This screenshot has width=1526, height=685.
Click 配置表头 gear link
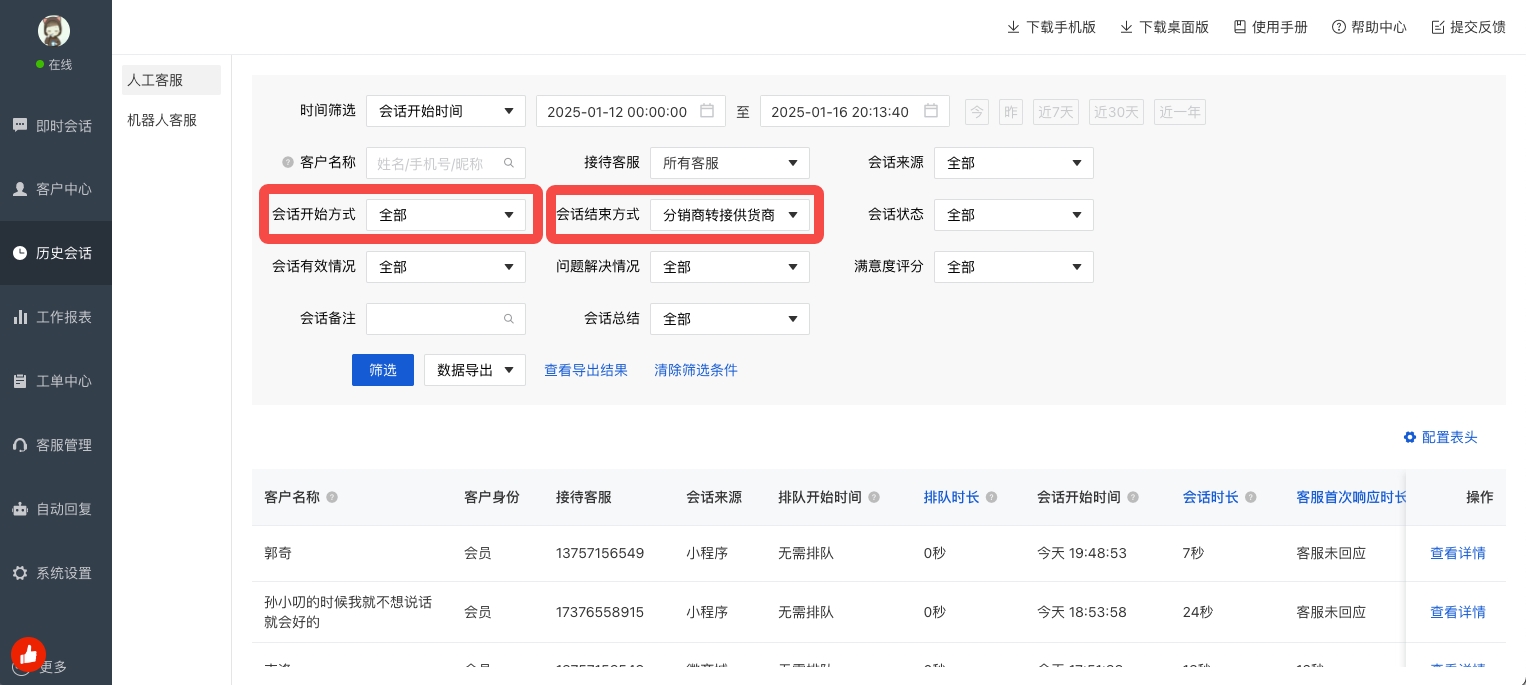click(x=1441, y=438)
